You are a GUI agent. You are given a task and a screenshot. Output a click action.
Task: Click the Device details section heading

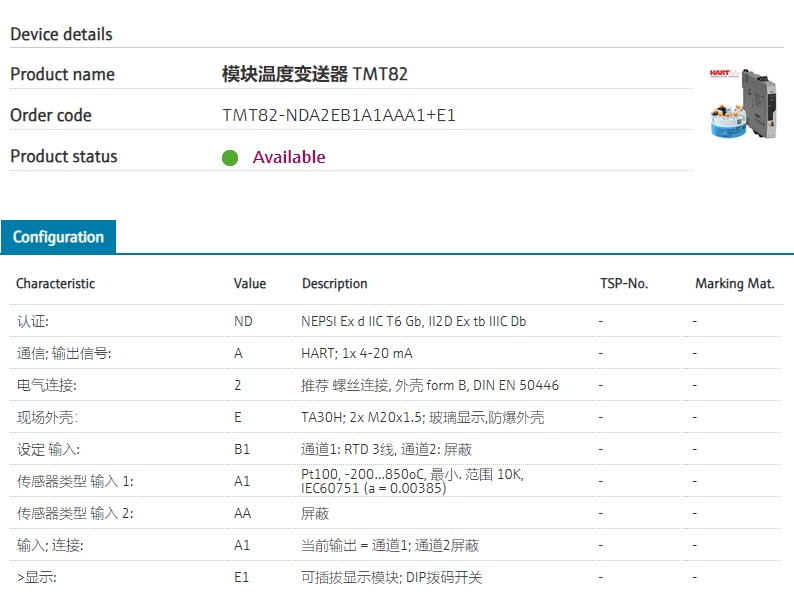[x=61, y=34]
